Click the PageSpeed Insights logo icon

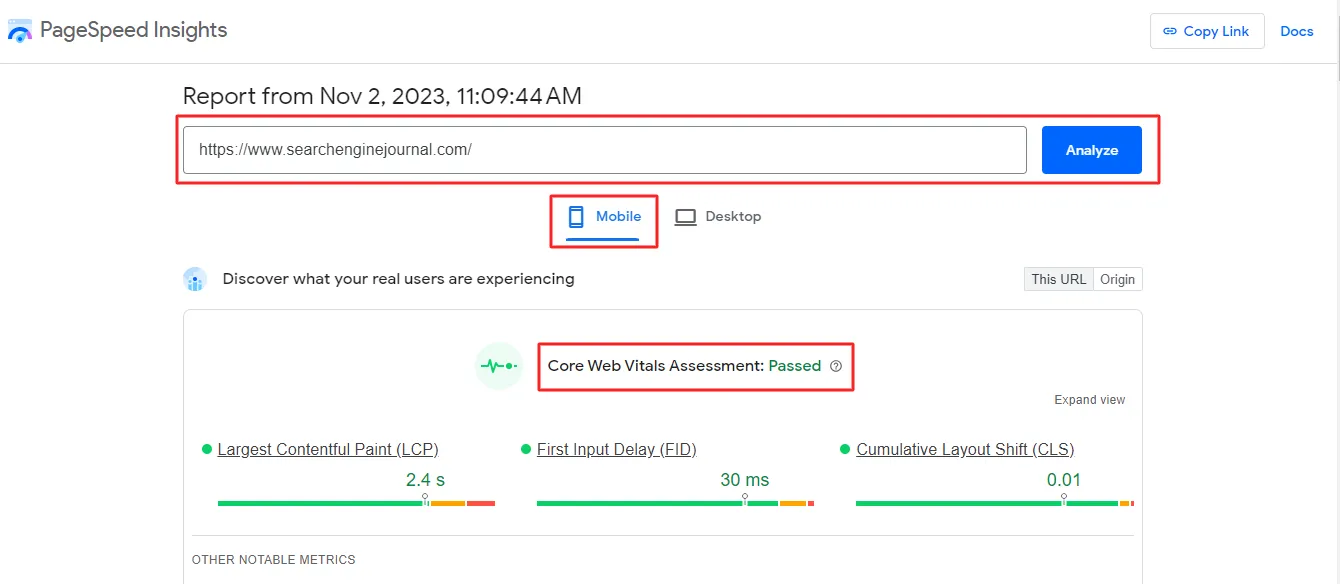(x=20, y=30)
